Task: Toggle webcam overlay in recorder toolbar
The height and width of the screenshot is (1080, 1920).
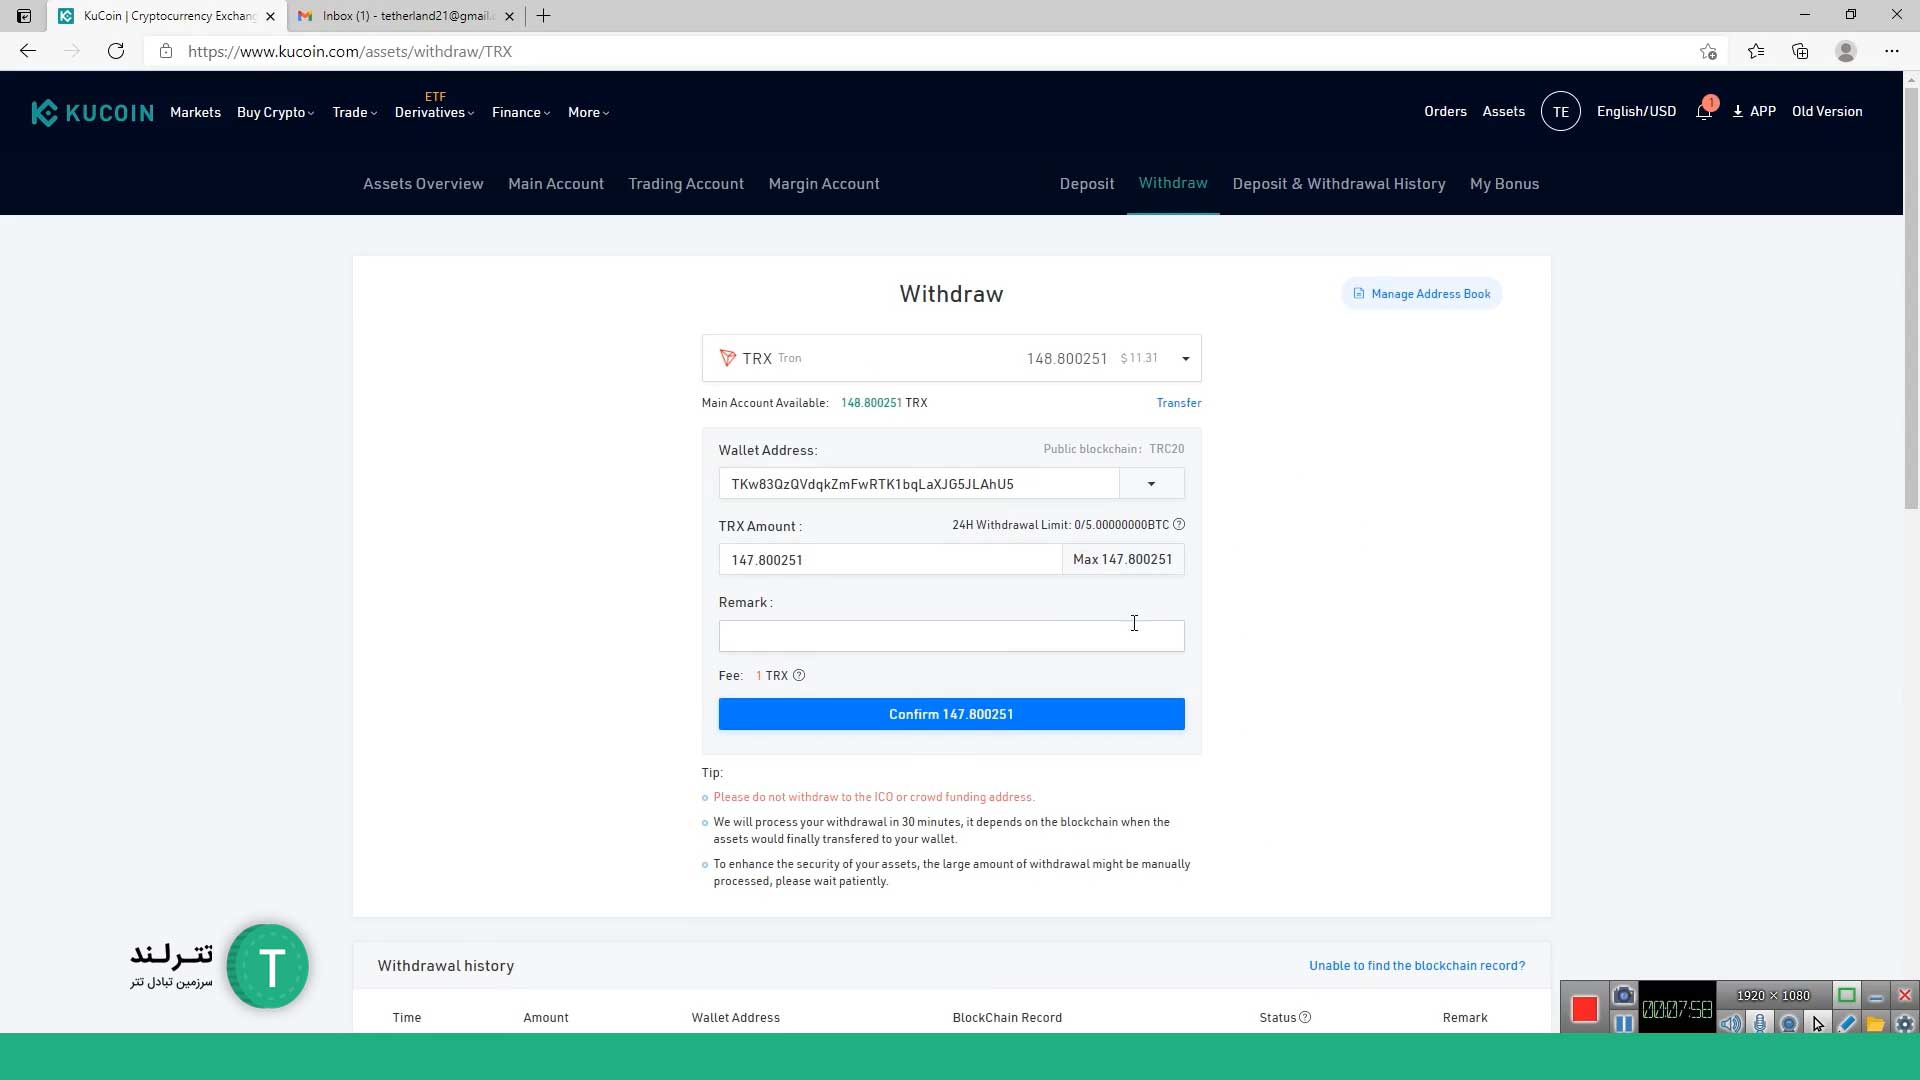Action: point(1789,1023)
